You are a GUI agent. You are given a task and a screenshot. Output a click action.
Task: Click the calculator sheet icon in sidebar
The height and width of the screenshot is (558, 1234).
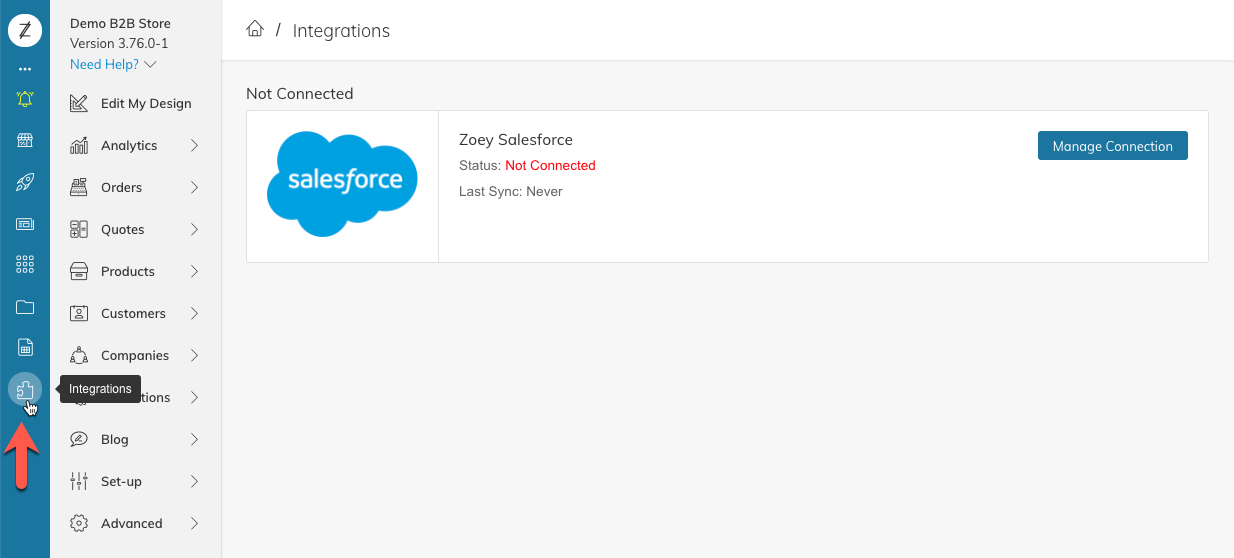(25, 348)
